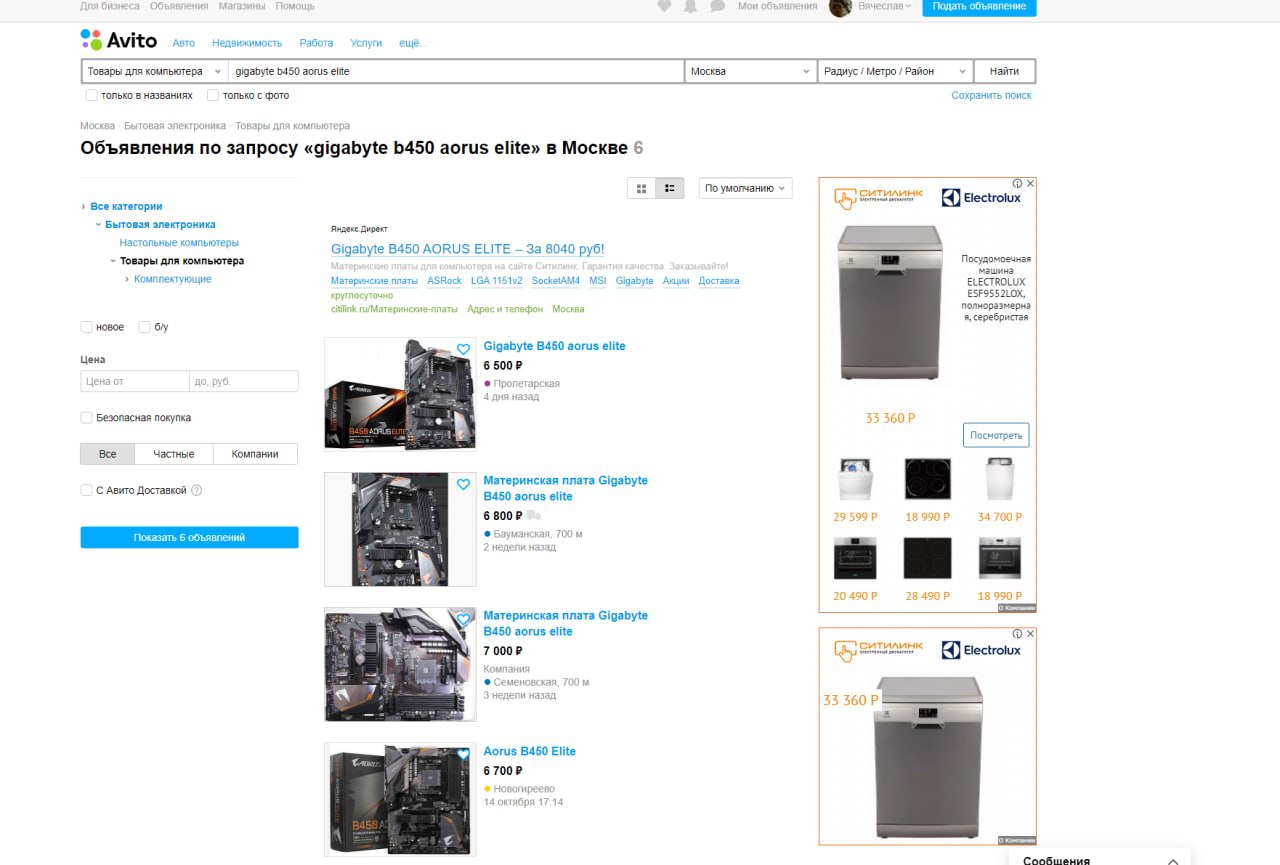The height and width of the screenshot is (865, 1280).
Task: Click delivery truck icon beside 6 800 ₽
Action: click(x=534, y=516)
